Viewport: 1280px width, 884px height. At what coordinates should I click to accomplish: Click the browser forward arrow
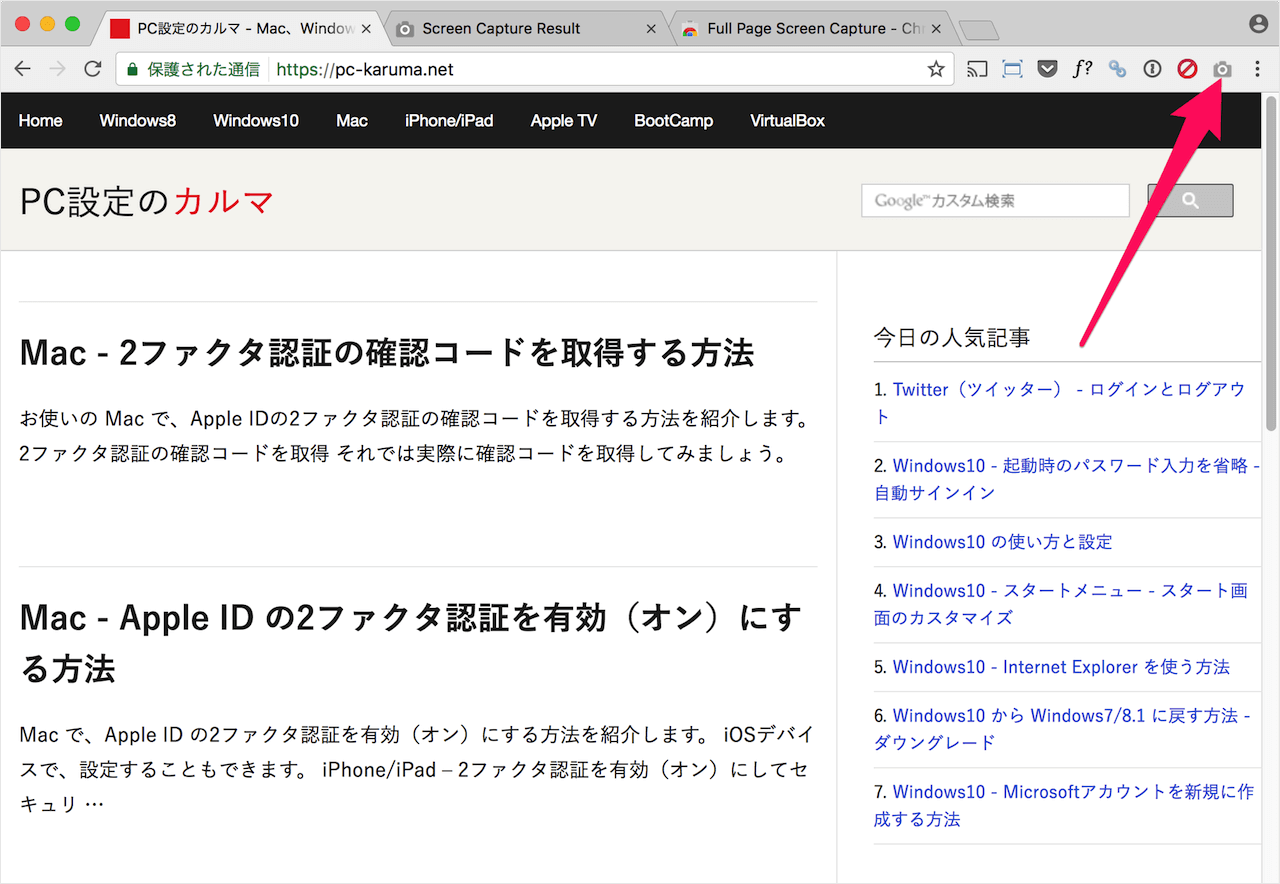point(58,69)
